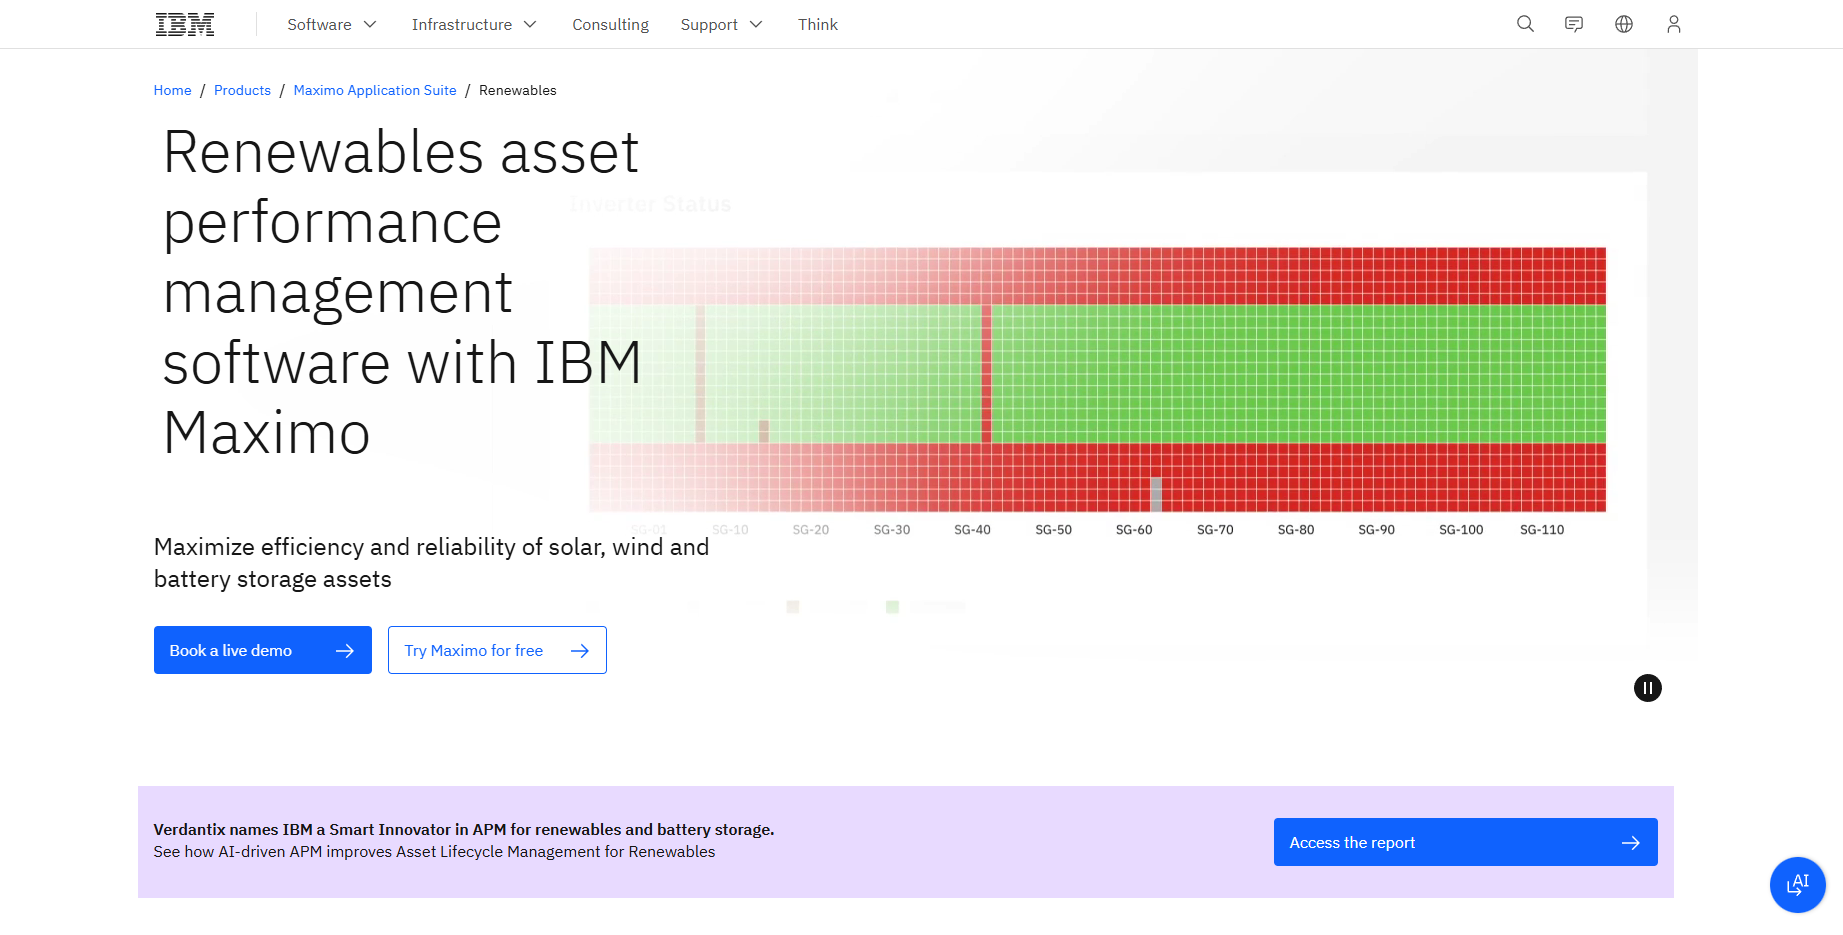Viewport: 1843px width, 935px height.
Task: Open the user profile icon
Action: point(1674,24)
